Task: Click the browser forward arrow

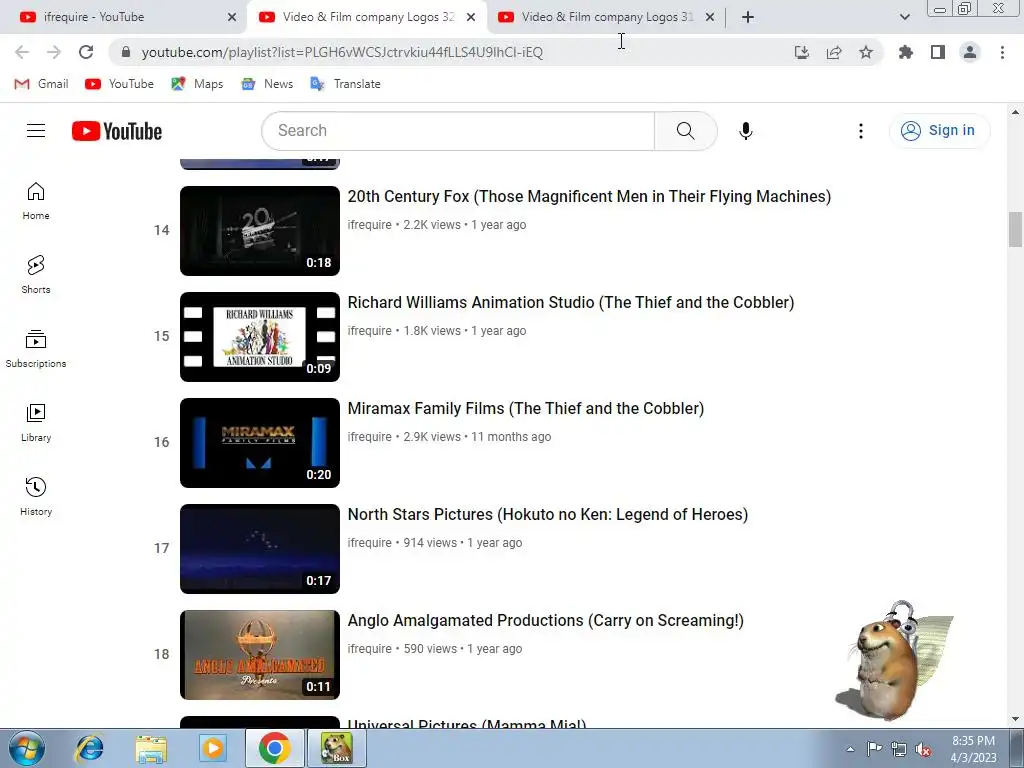Action: point(54,52)
